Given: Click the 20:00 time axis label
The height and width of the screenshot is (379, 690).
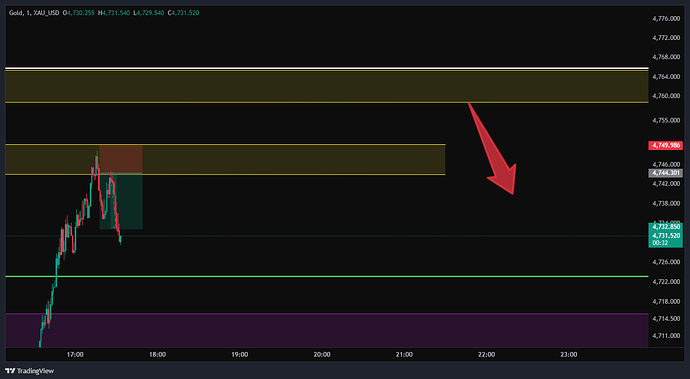Looking at the screenshot, I should [x=322, y=354].
